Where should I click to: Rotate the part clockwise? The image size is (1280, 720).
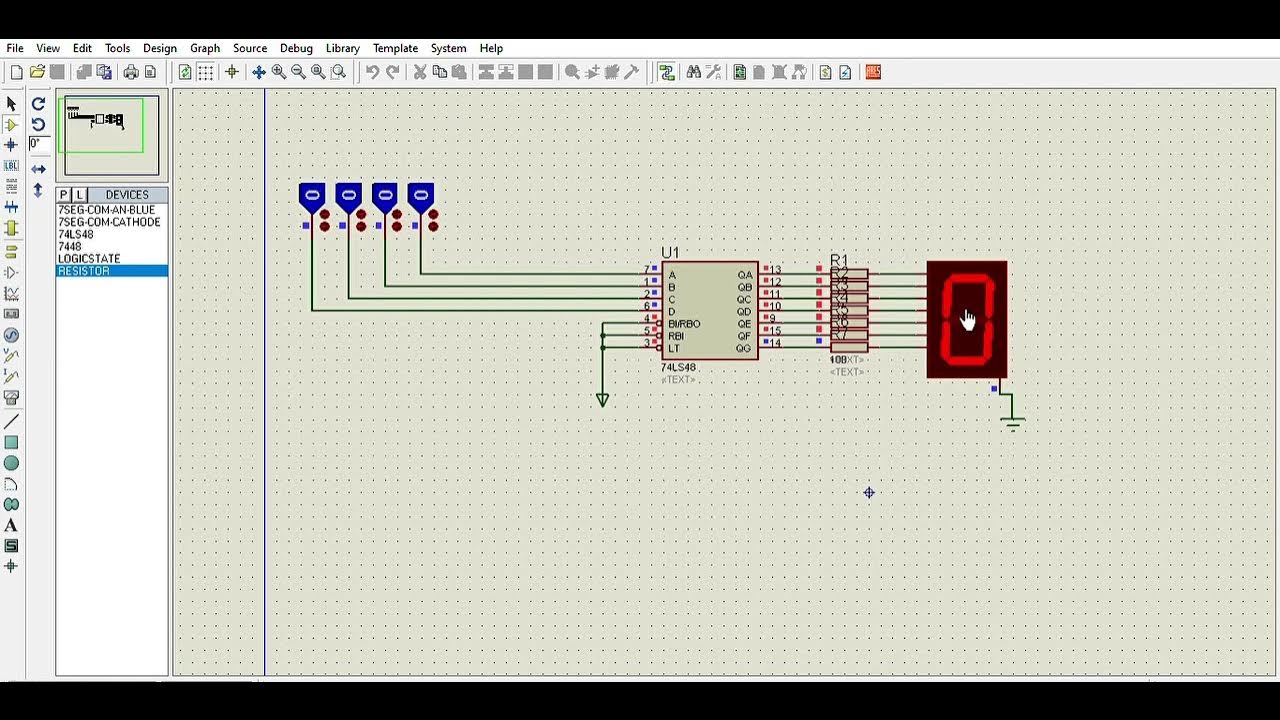38,104
